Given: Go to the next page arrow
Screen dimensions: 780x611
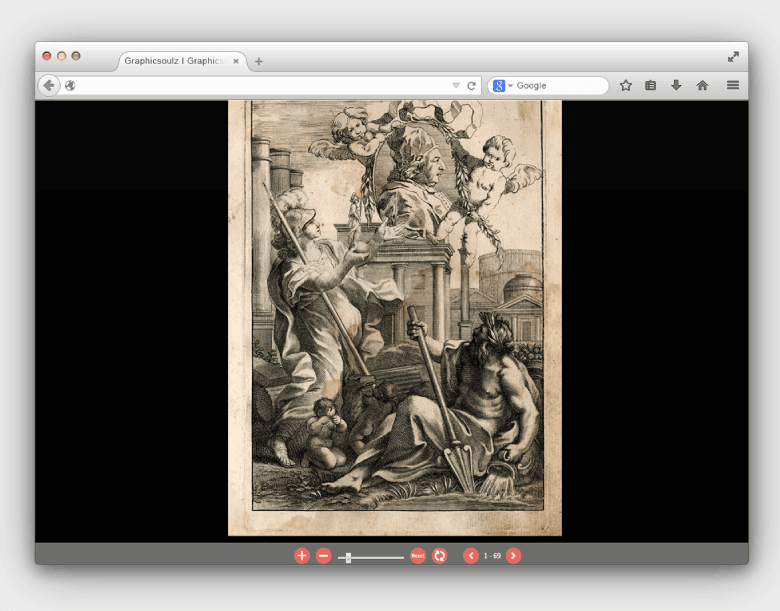Looking at the screenshot, I should pyautogui.click(x=514, y=556).
